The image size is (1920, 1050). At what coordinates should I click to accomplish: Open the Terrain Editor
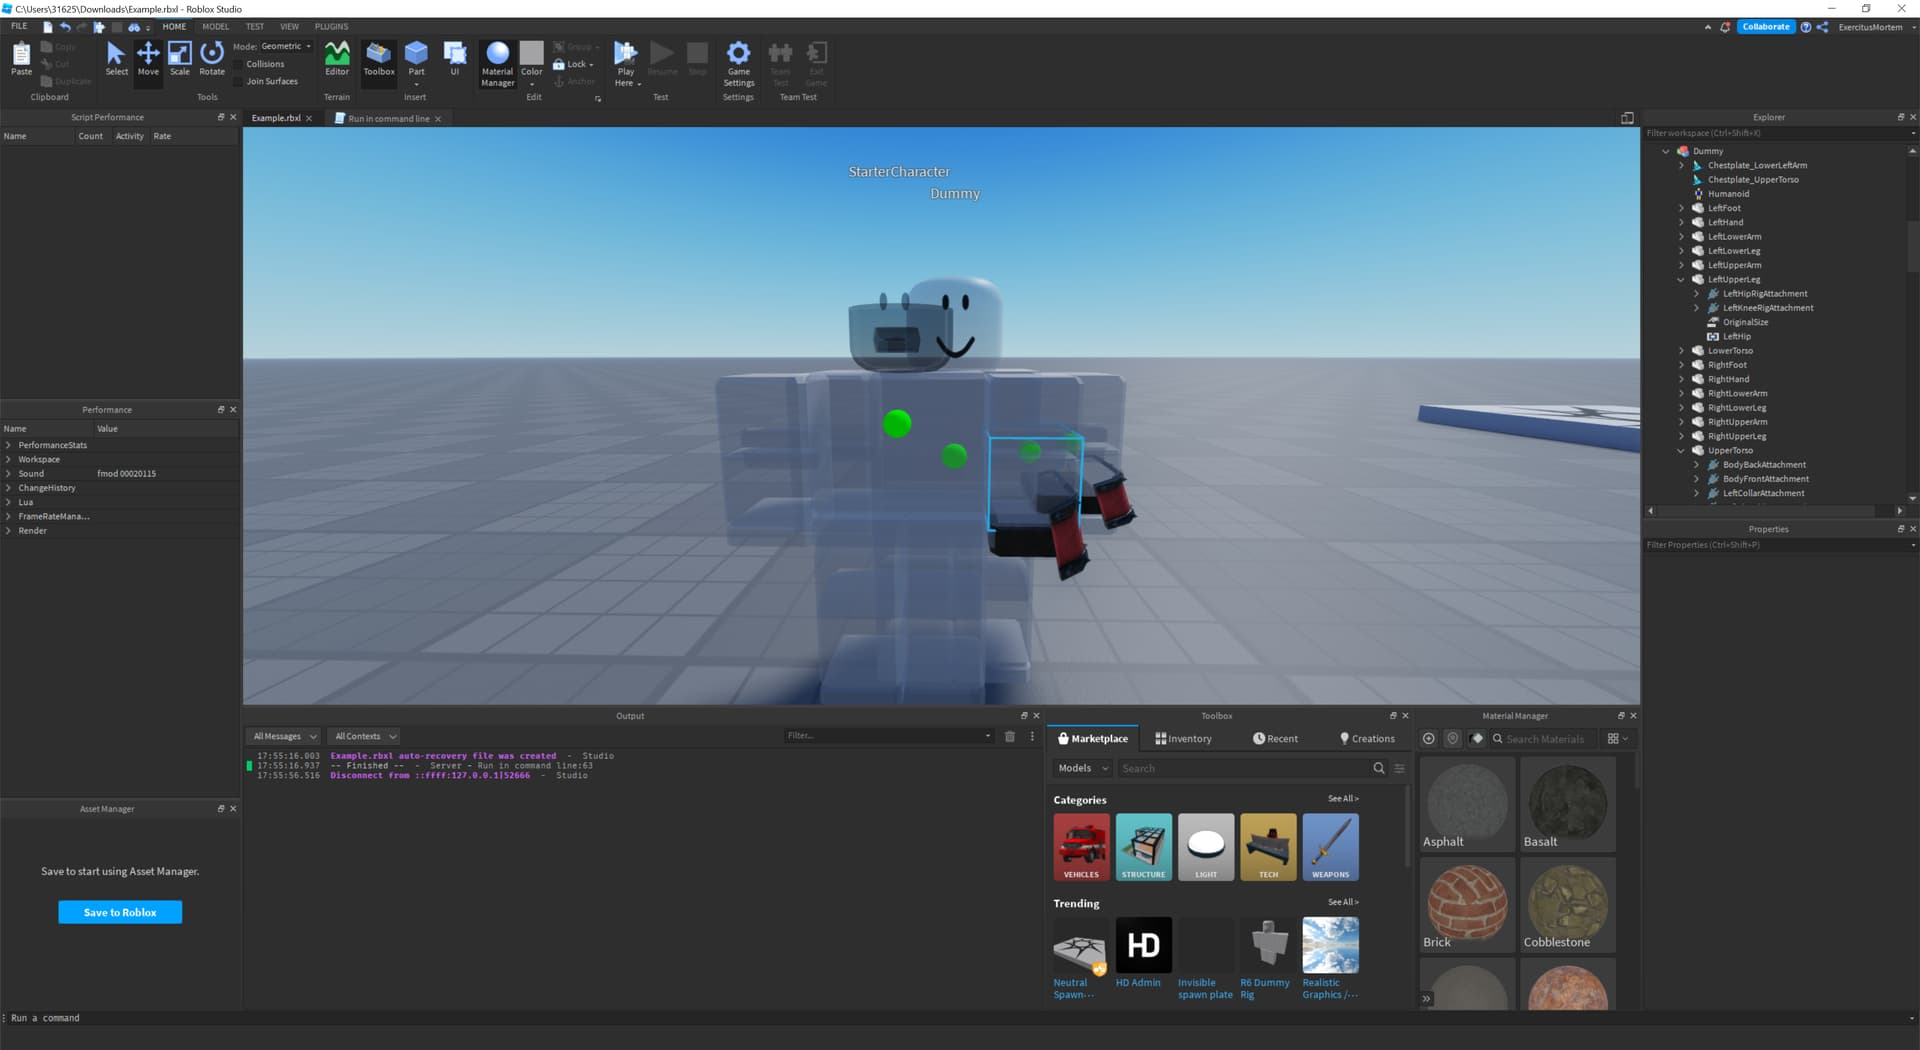coord(336,58)
